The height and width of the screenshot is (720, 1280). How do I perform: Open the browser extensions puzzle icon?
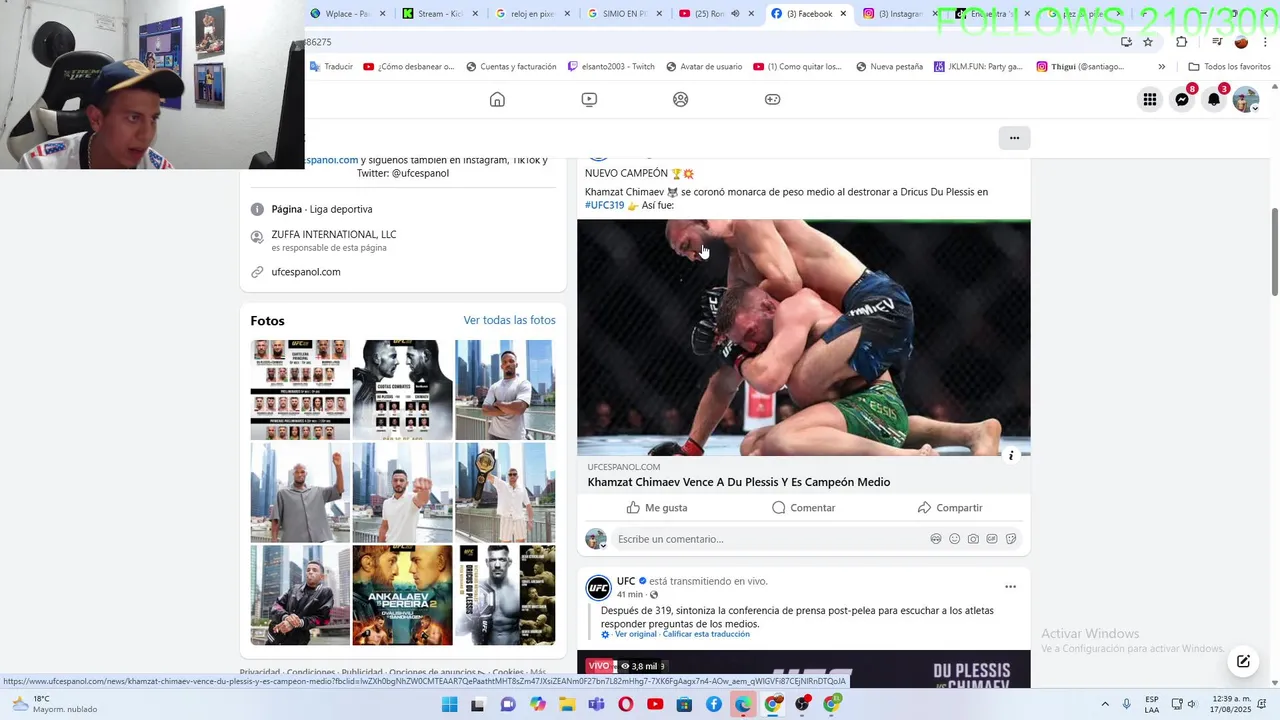tap(1181, 42)
